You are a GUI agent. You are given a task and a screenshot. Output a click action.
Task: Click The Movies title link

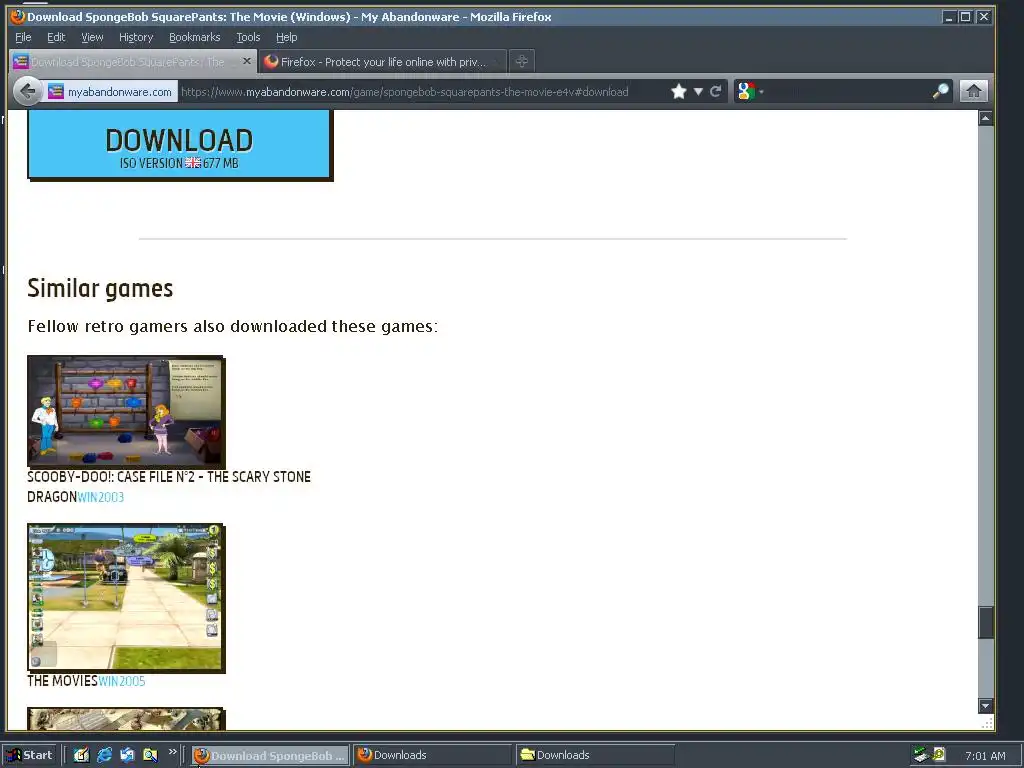point(62,680)
